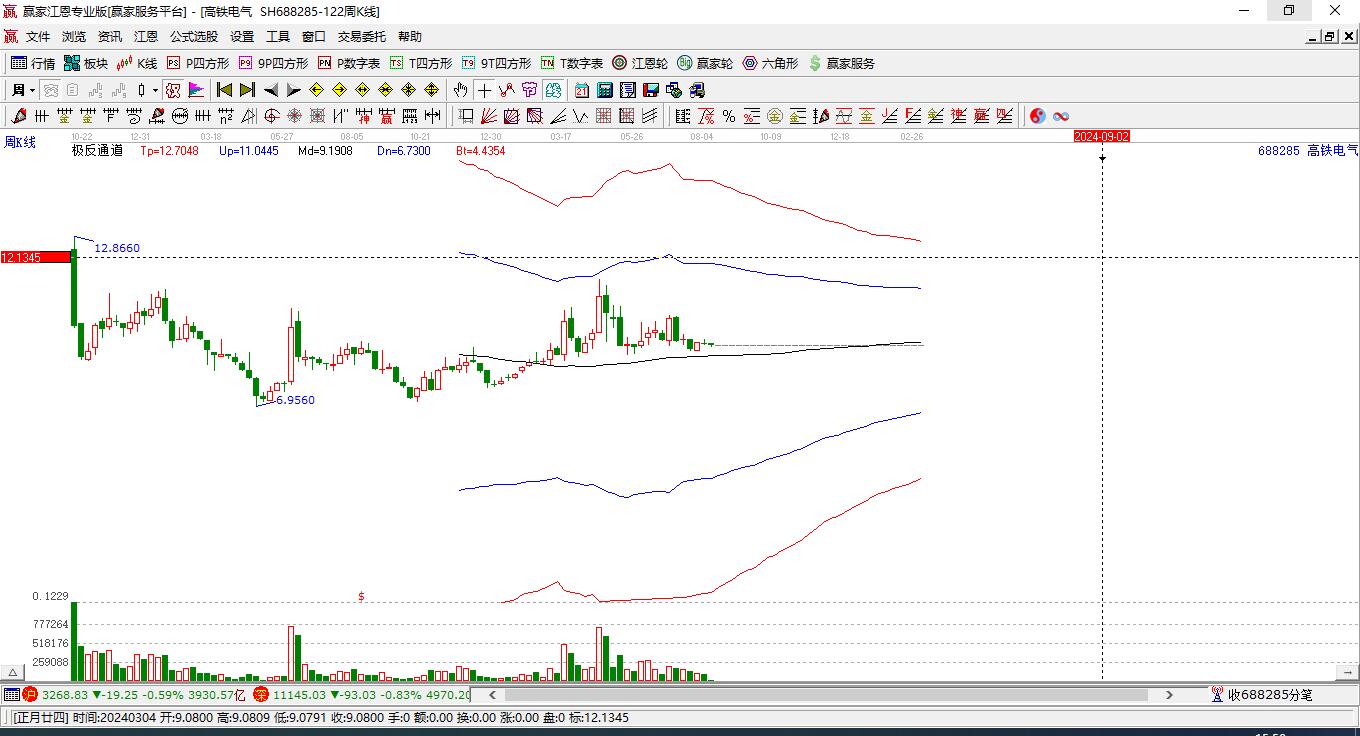The height and width of the screenshot is (736, 1360).
Task: Open the 行情 quotes view
Action: 33,63
